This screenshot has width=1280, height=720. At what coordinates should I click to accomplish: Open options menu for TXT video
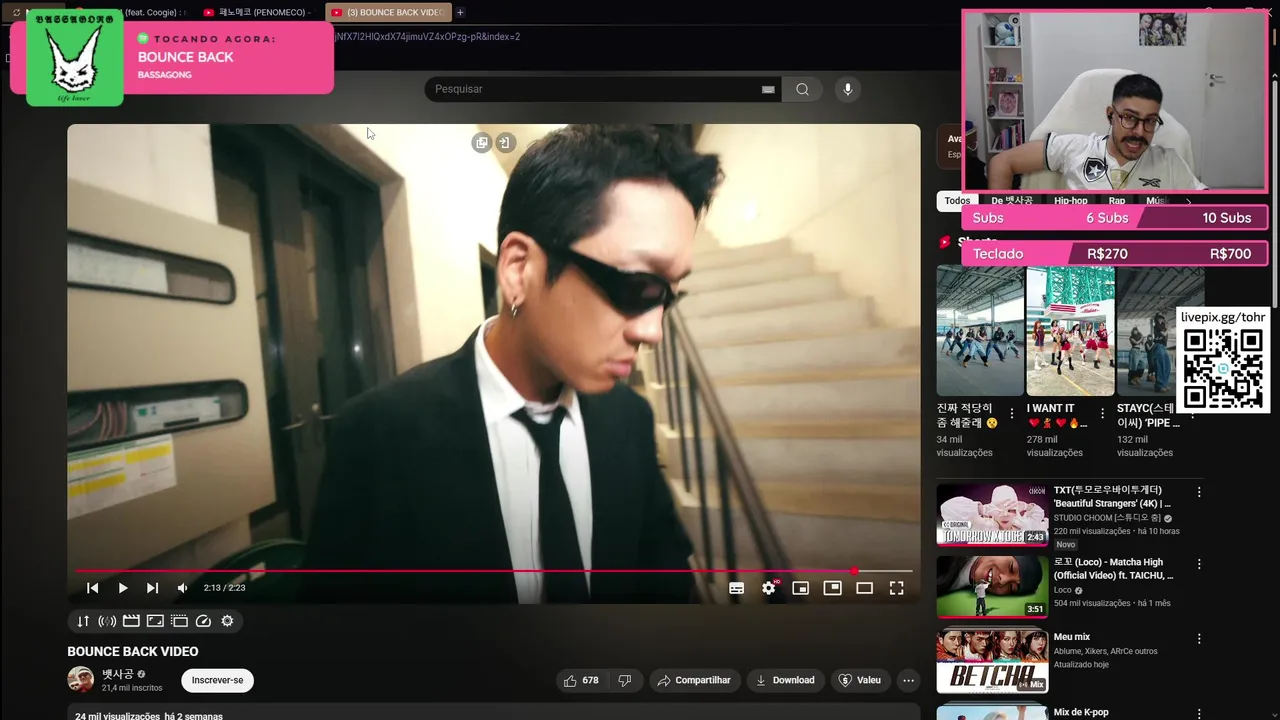coord(1199,492)
